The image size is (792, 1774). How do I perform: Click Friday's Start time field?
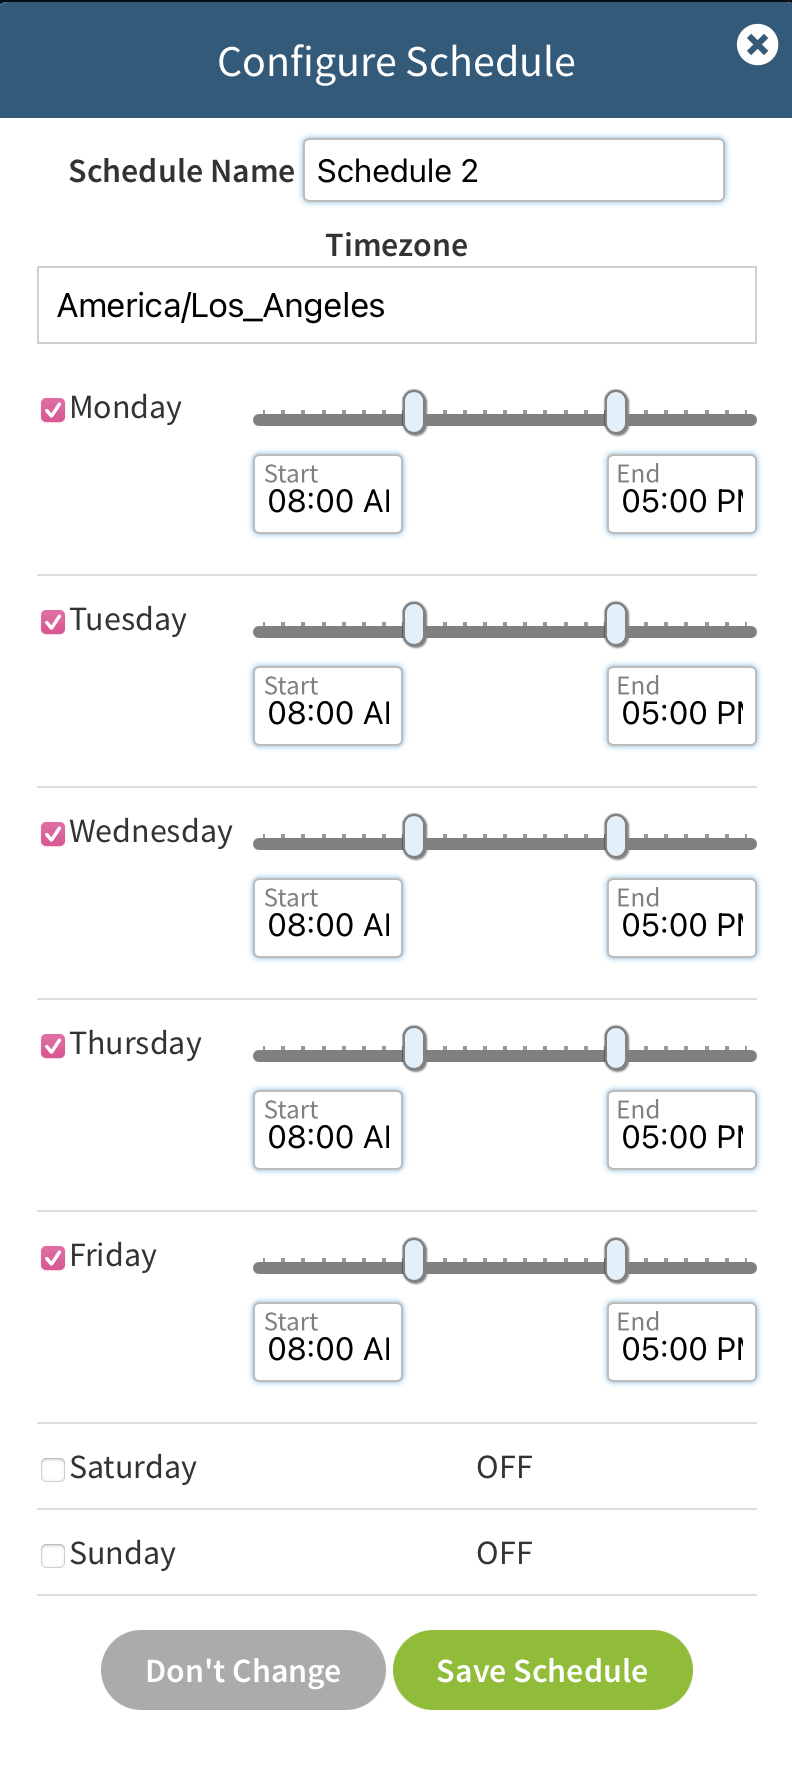tap(328, 1342)
